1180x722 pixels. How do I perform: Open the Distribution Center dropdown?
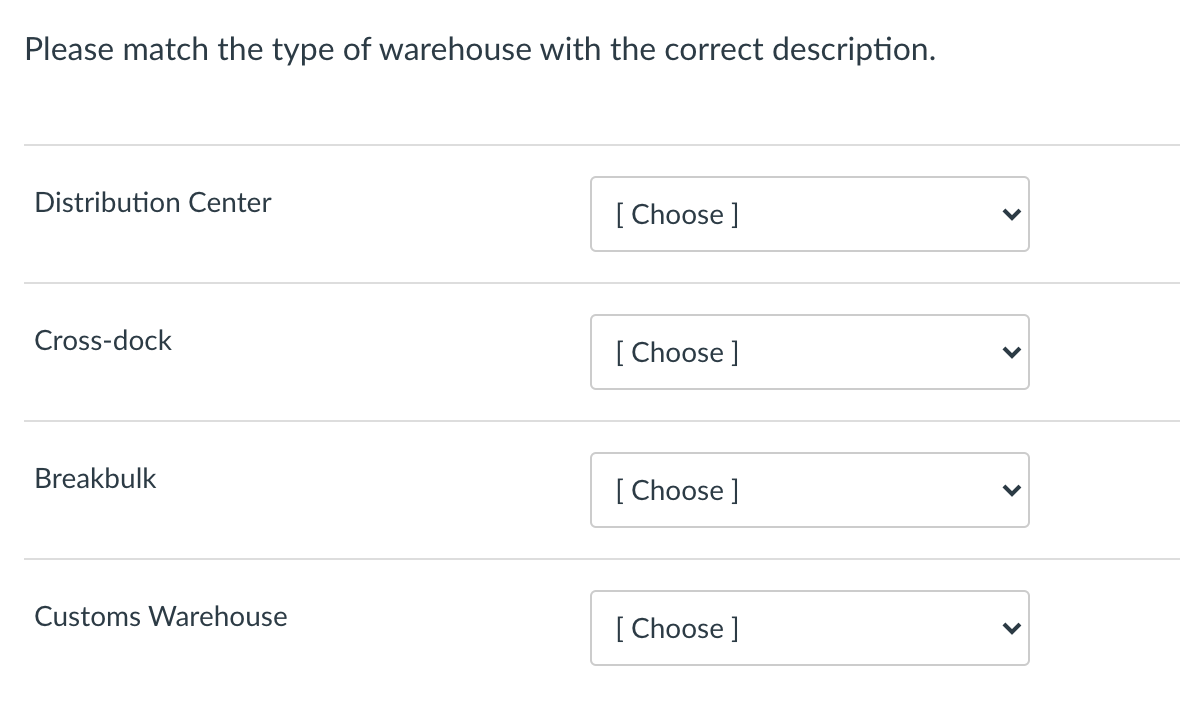pos(810,214)
